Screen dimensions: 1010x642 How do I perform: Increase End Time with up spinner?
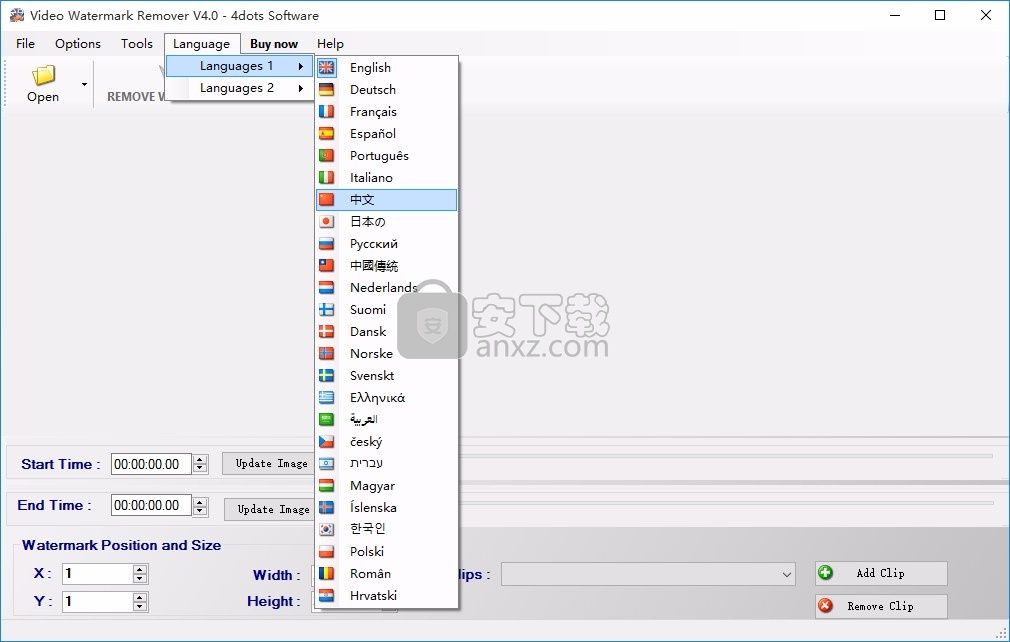[x=200, y=501]
